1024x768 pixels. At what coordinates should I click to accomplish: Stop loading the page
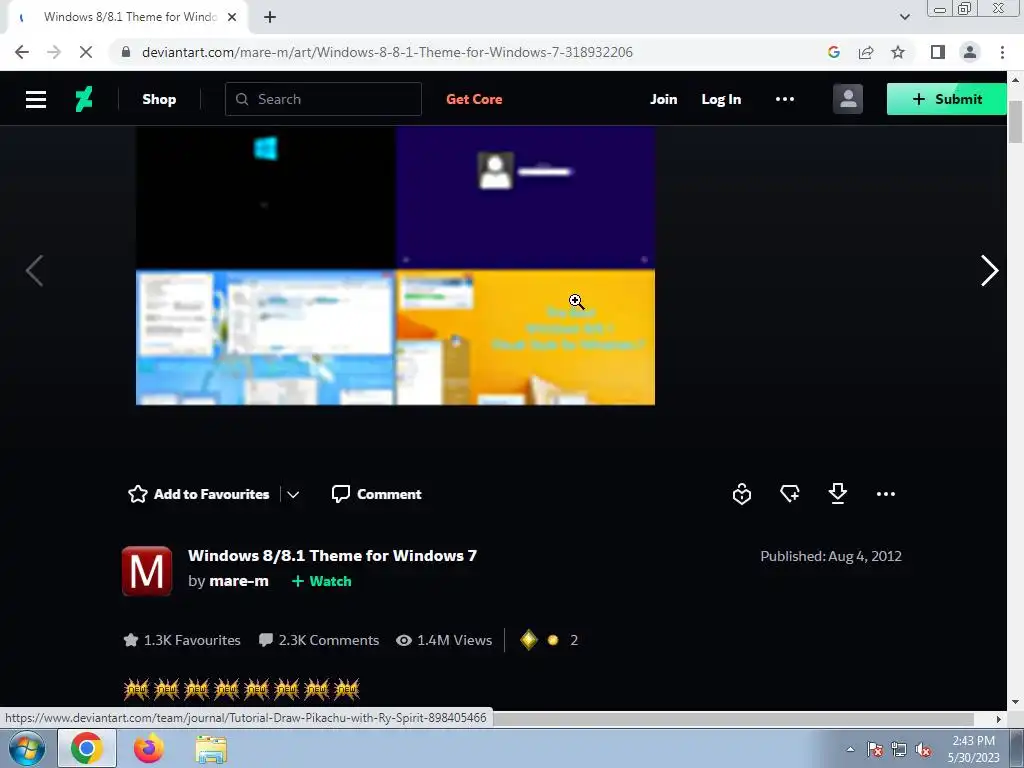tap(86, 52)
